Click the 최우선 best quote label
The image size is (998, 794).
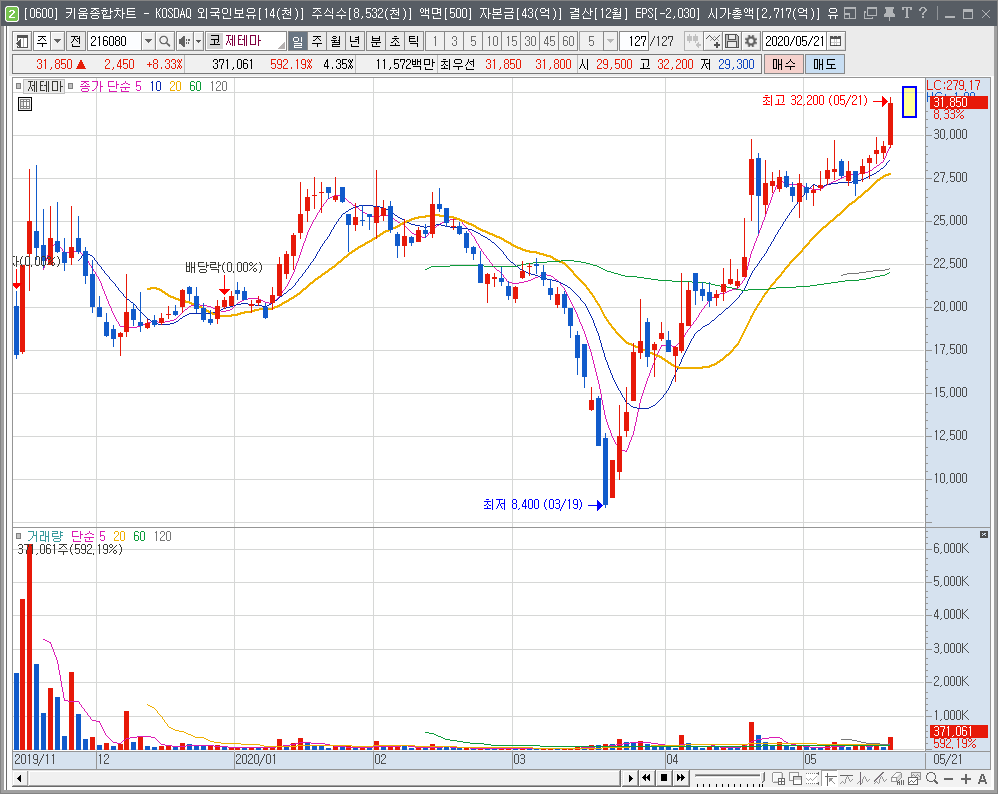coord(457,64)
